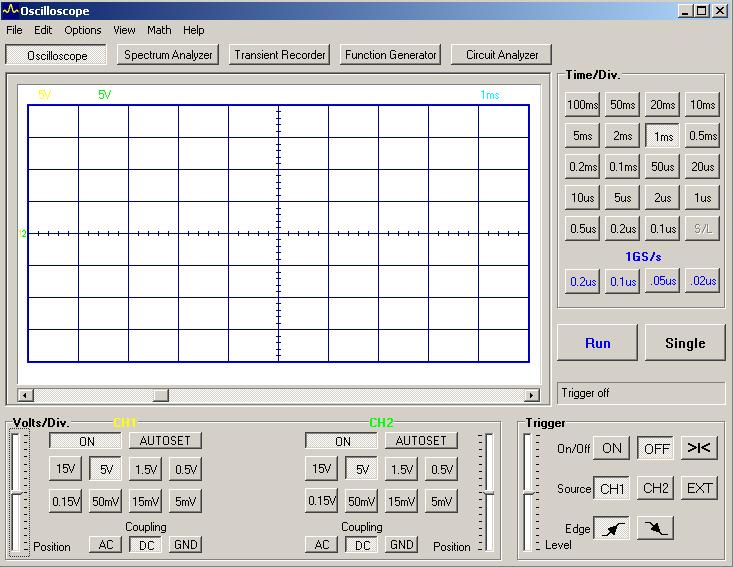Toggle CH1 ON button

pos(86,441)
